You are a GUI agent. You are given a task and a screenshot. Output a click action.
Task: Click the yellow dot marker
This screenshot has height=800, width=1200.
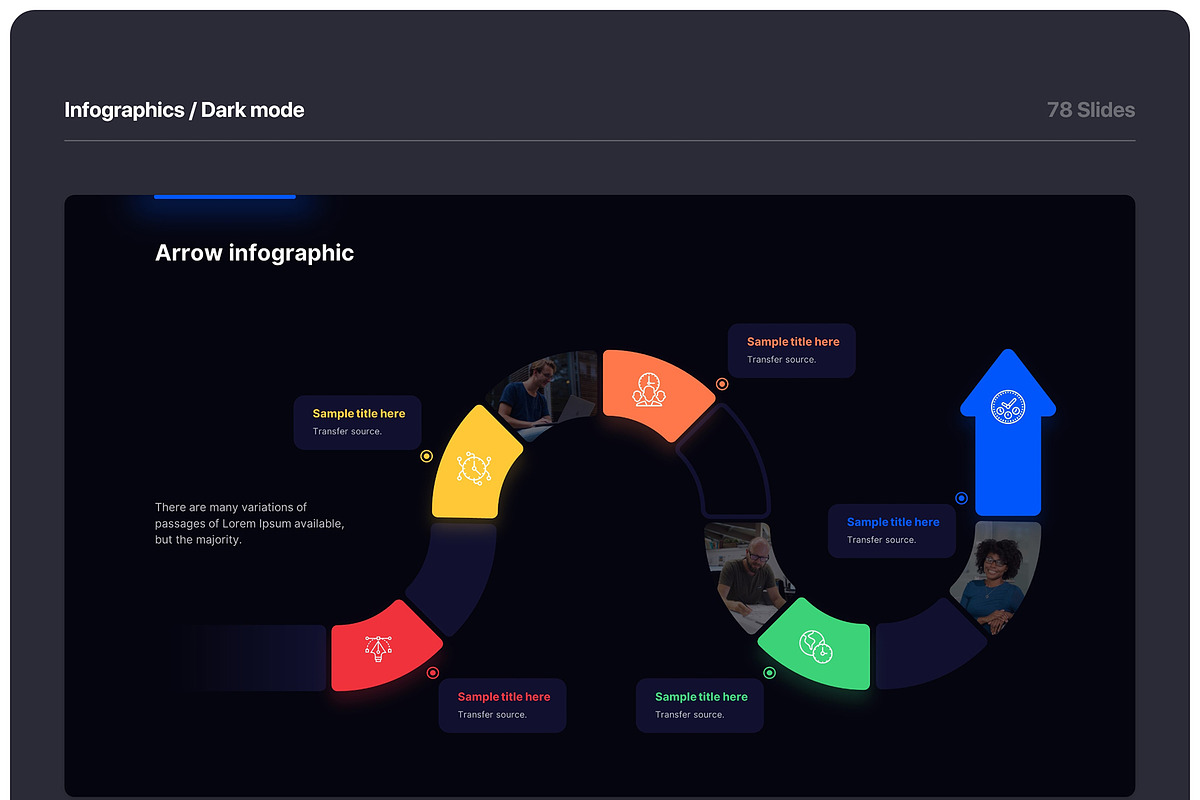426,456
